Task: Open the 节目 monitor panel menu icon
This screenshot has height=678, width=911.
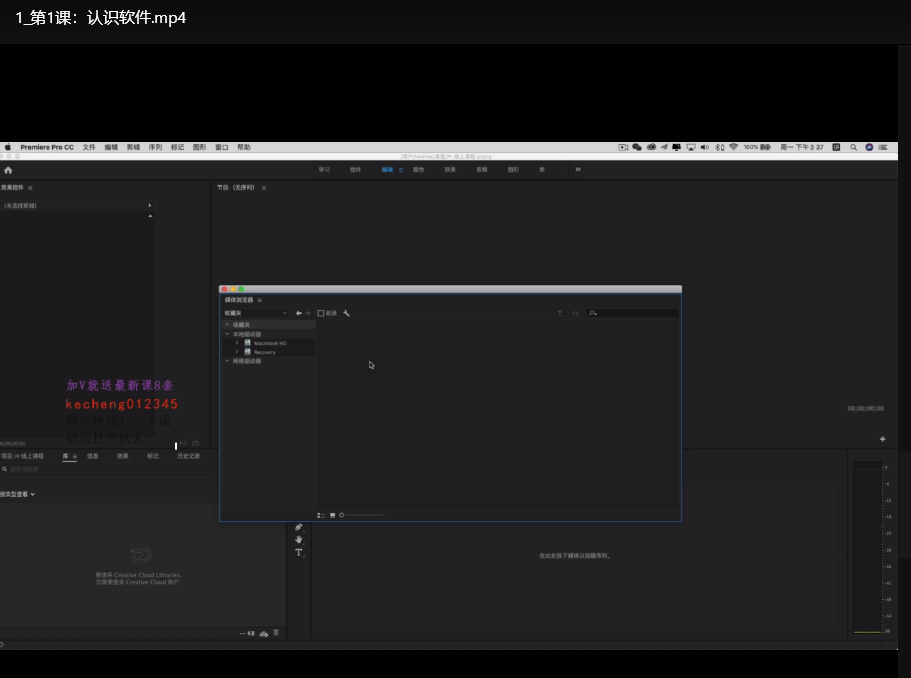Action: pyautogui.click(x=264, y=188)
